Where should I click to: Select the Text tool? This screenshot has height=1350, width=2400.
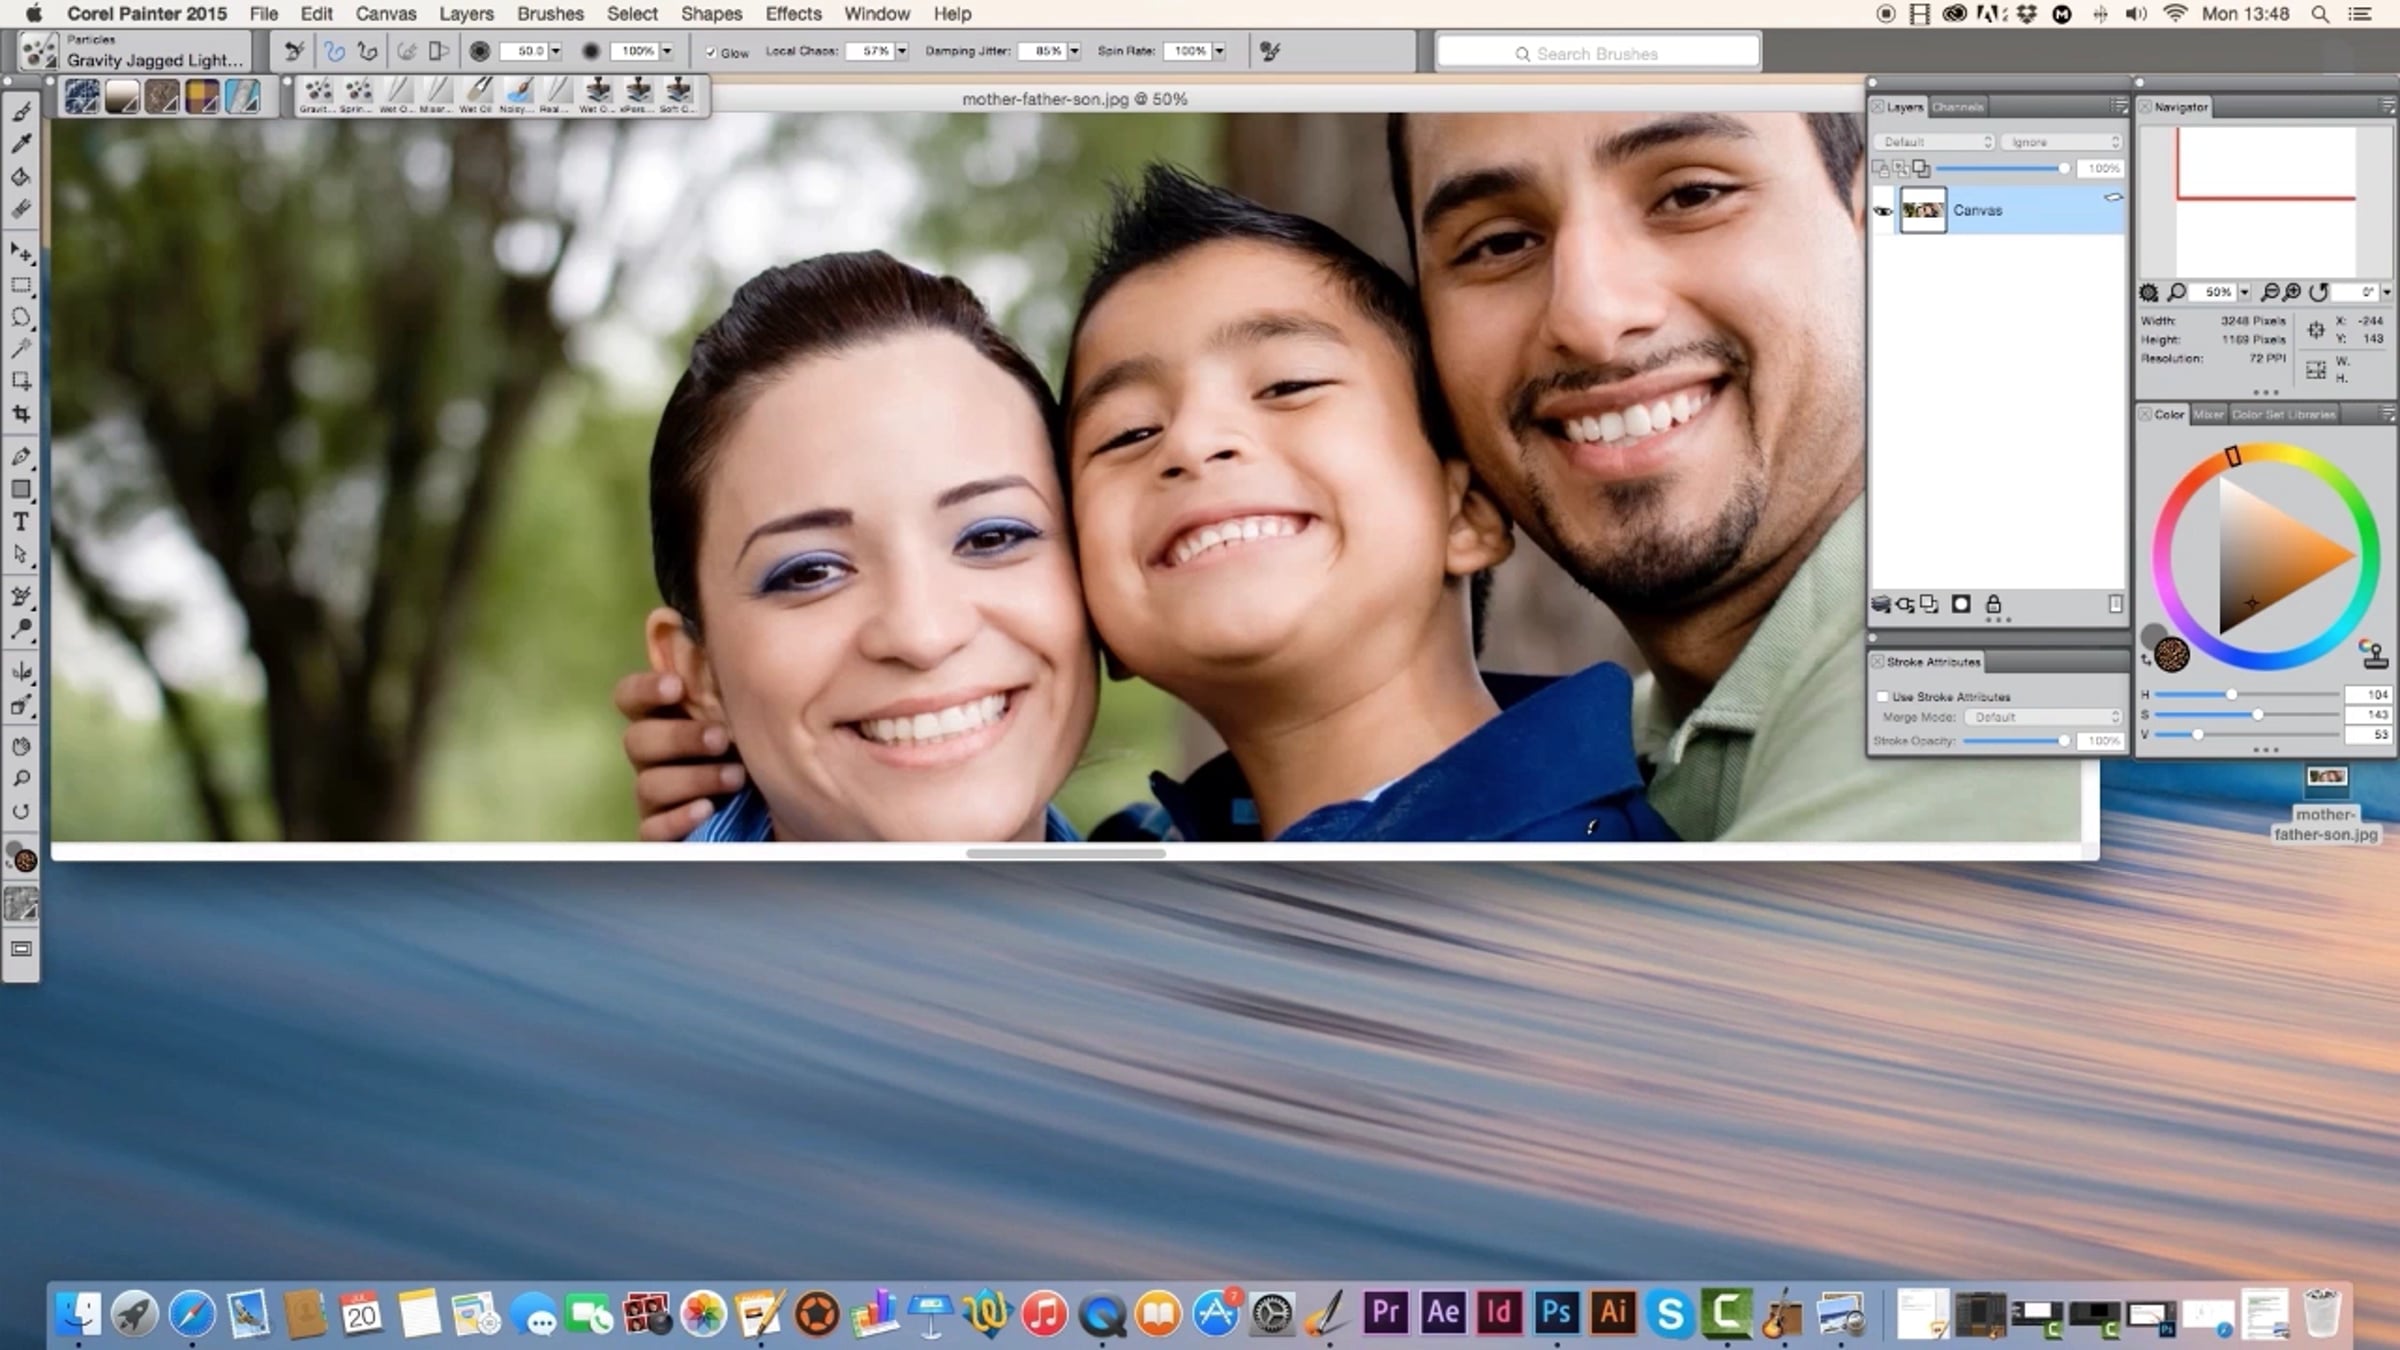click(21, 522)
